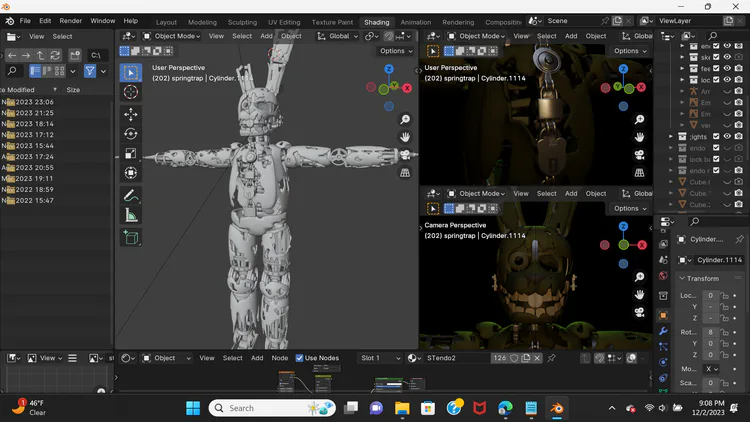Click fake user shield for STendo2 material
This screenshot has width=750, height=422.
[x=514, y=358]
